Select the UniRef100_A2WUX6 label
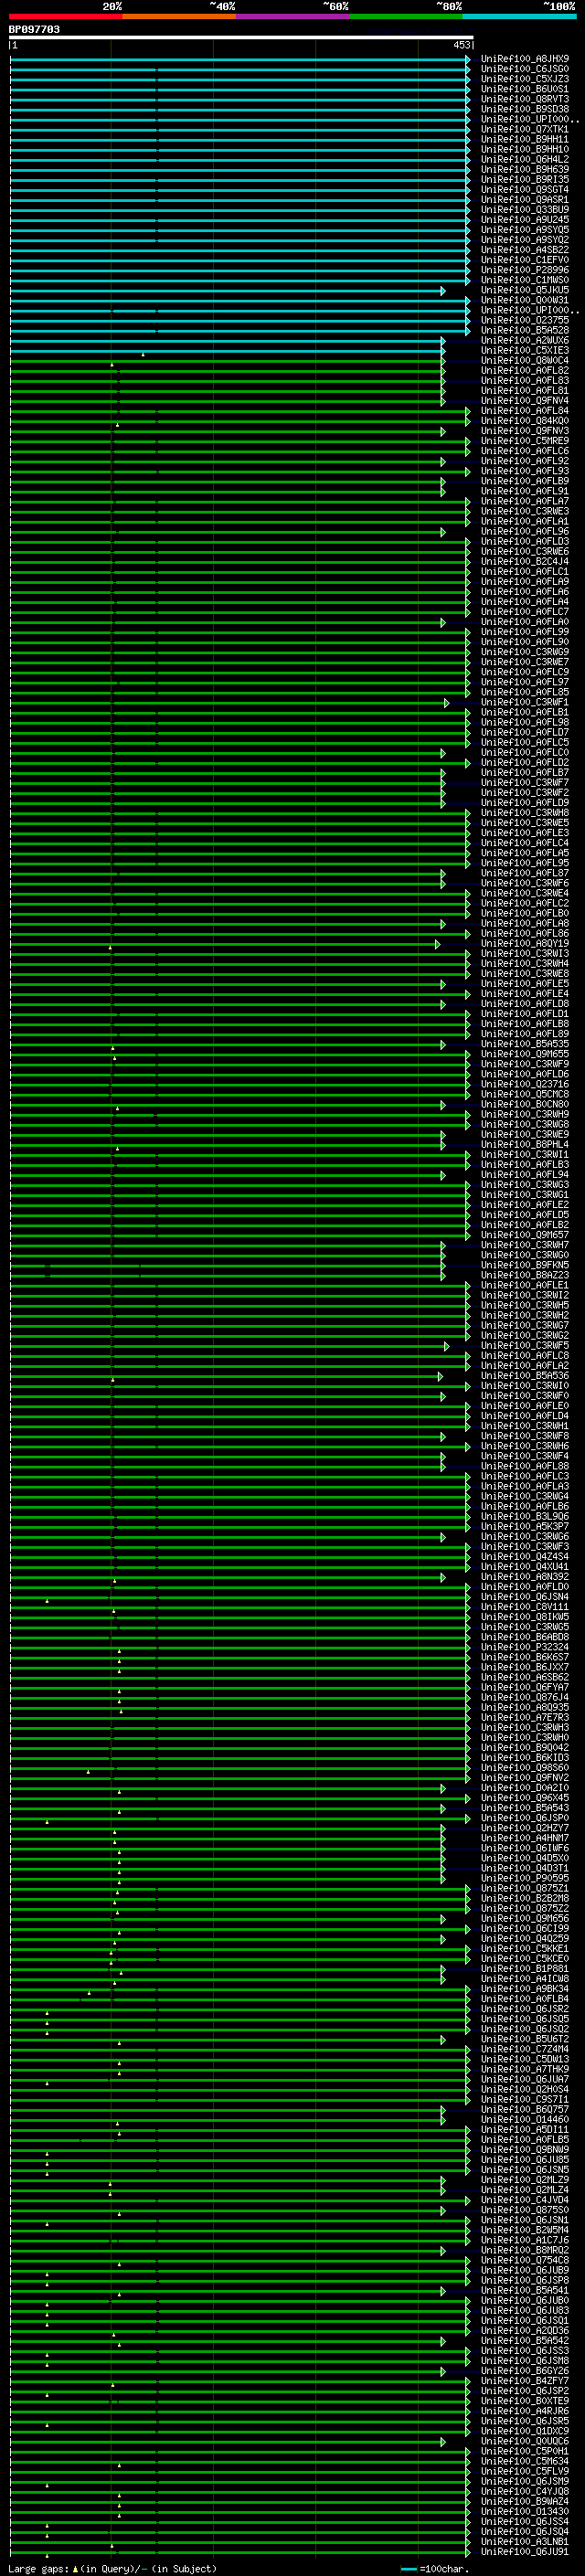 525,340
